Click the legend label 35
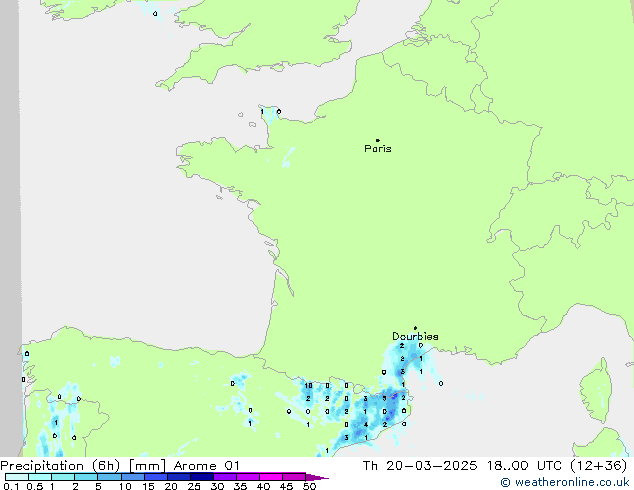 pos(240,486)
